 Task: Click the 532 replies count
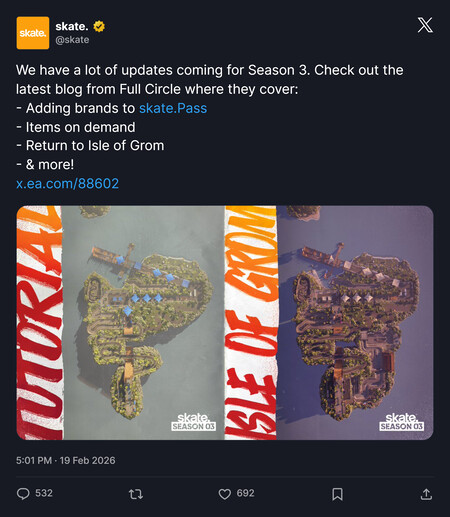coord(44,493)
